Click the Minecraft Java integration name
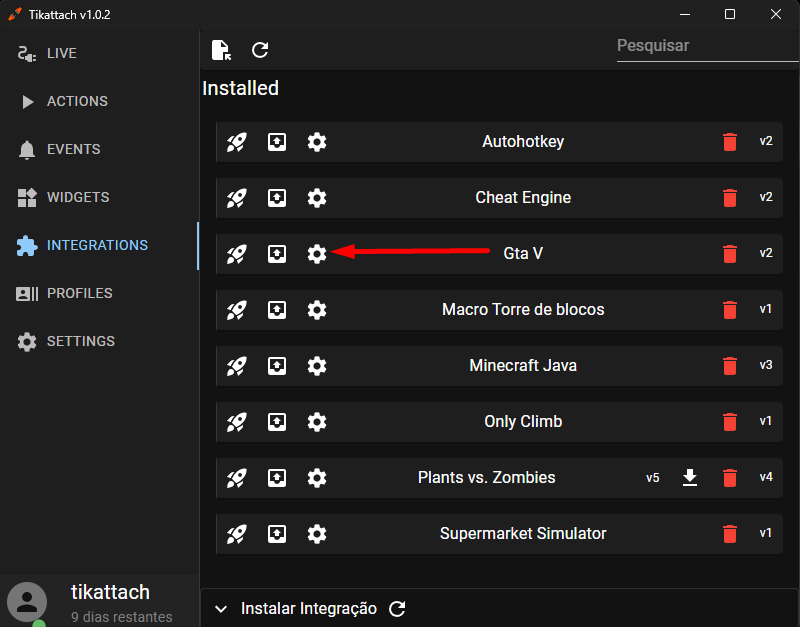Viewport: 800px width, 627px height. (x=523, y=366)
